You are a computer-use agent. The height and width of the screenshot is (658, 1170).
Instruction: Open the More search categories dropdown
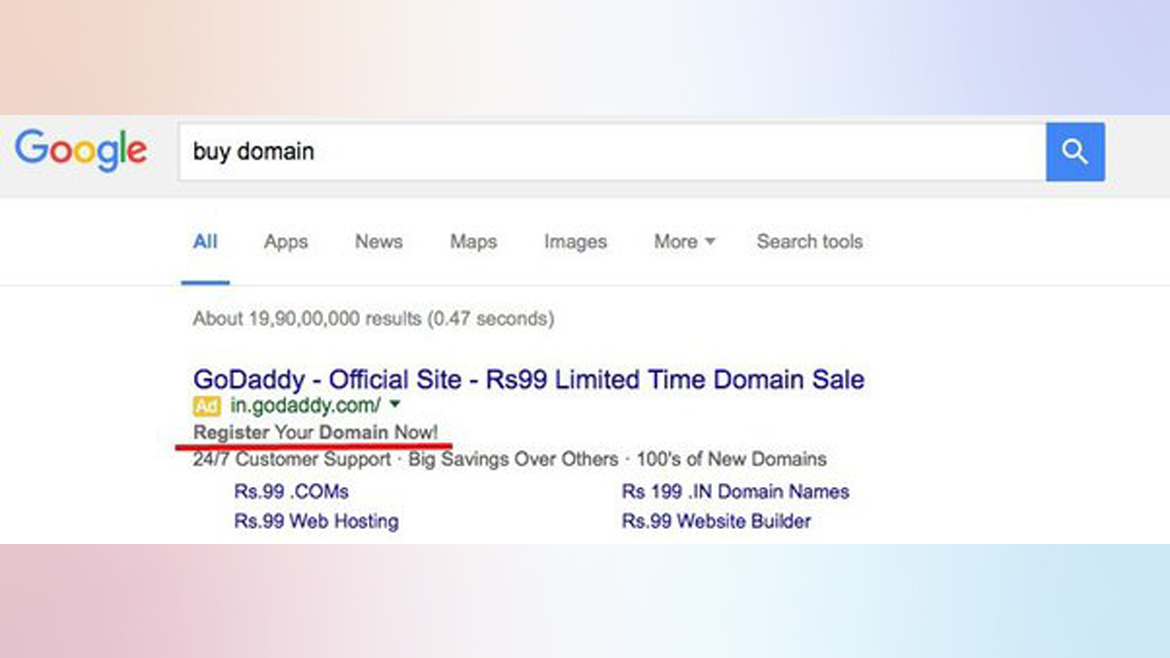[x=683, y=242]
